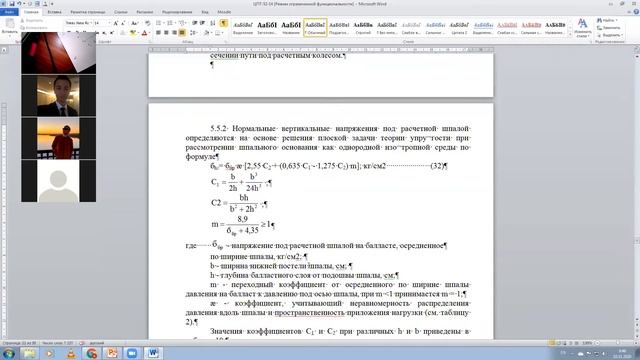
Task: Save document from quick access toolbar
Action: pyautogui.click(x=12, y=4)
